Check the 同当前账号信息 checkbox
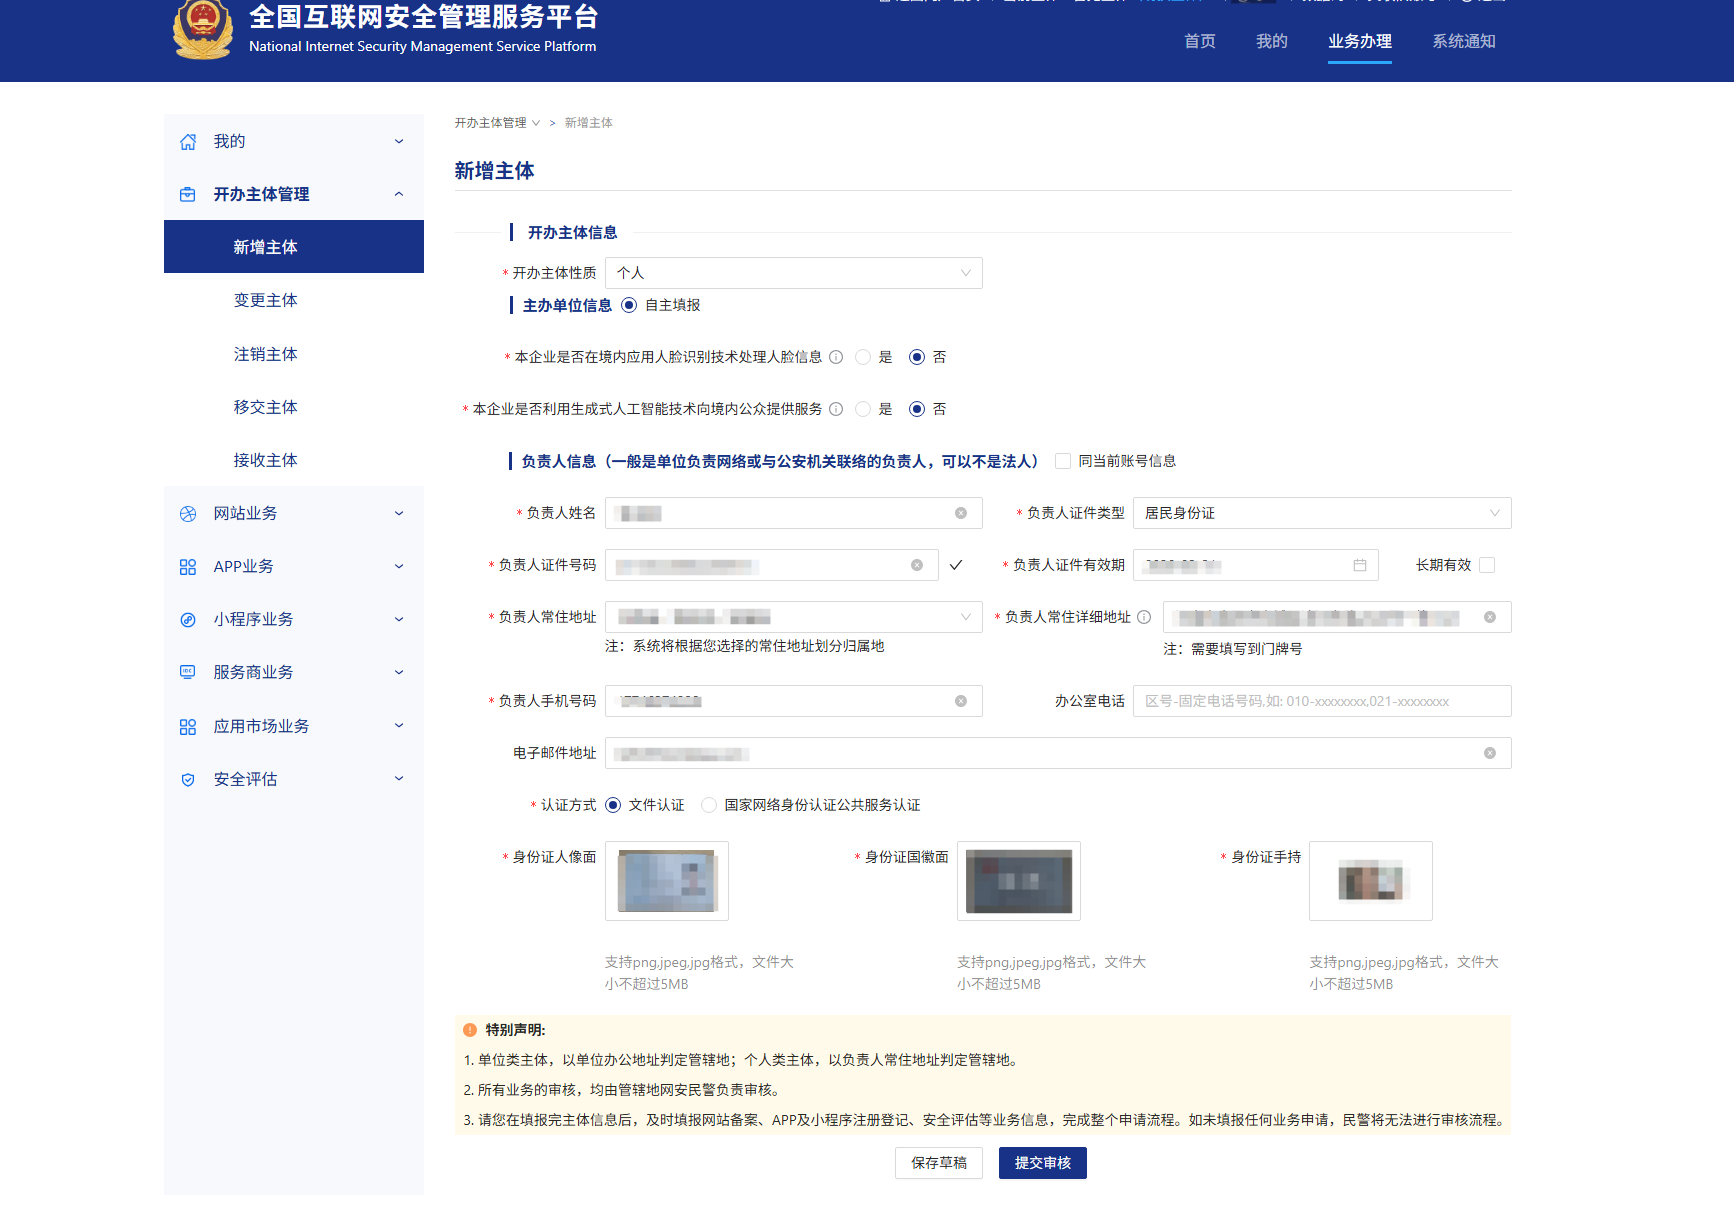The width and height of the screenshot is (1734, 1221). tap(1063, 461)
